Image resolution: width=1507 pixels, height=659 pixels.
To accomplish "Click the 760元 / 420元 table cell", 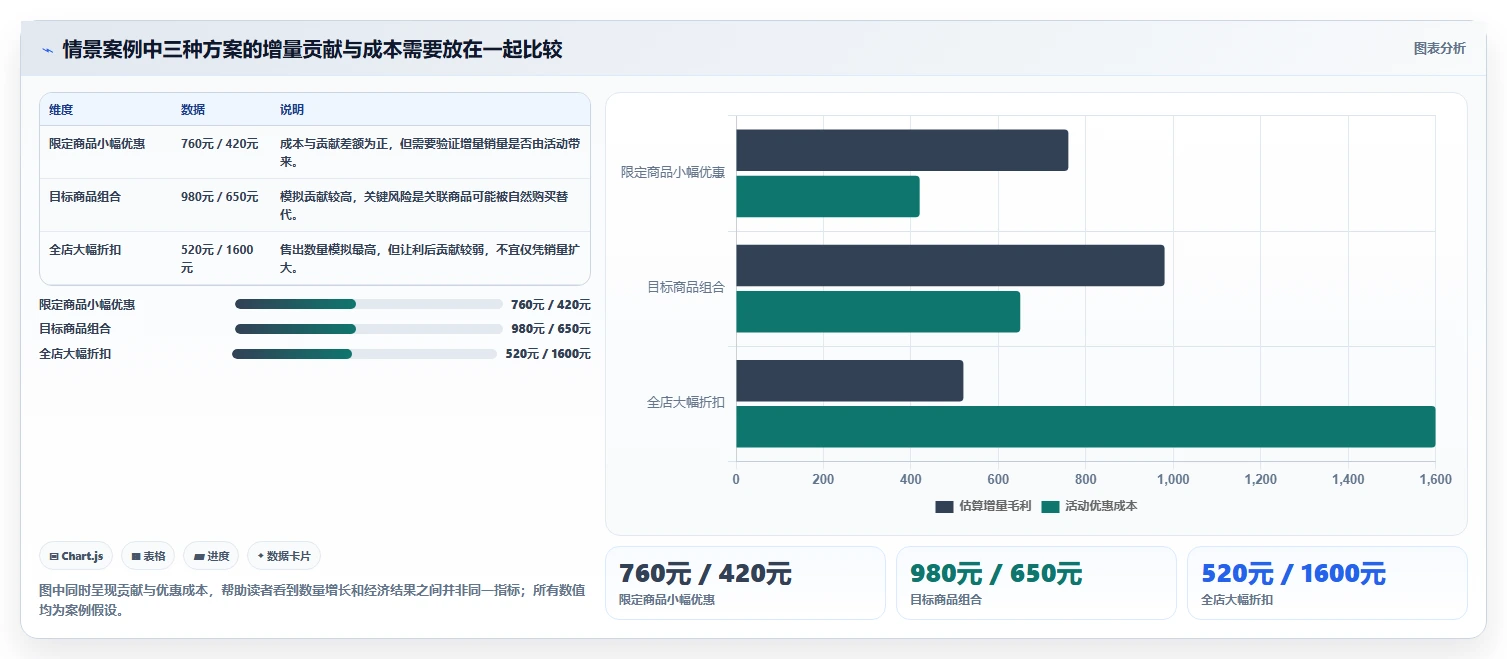I will pyautogui.click(x=219, y=144).
